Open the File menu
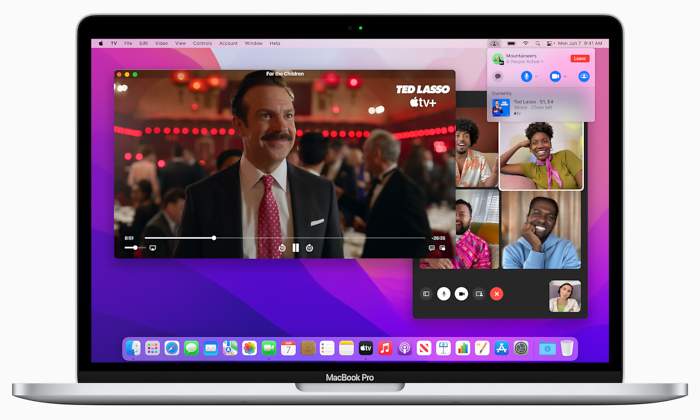This screenshot has height=420, width=700. point(128,43)
